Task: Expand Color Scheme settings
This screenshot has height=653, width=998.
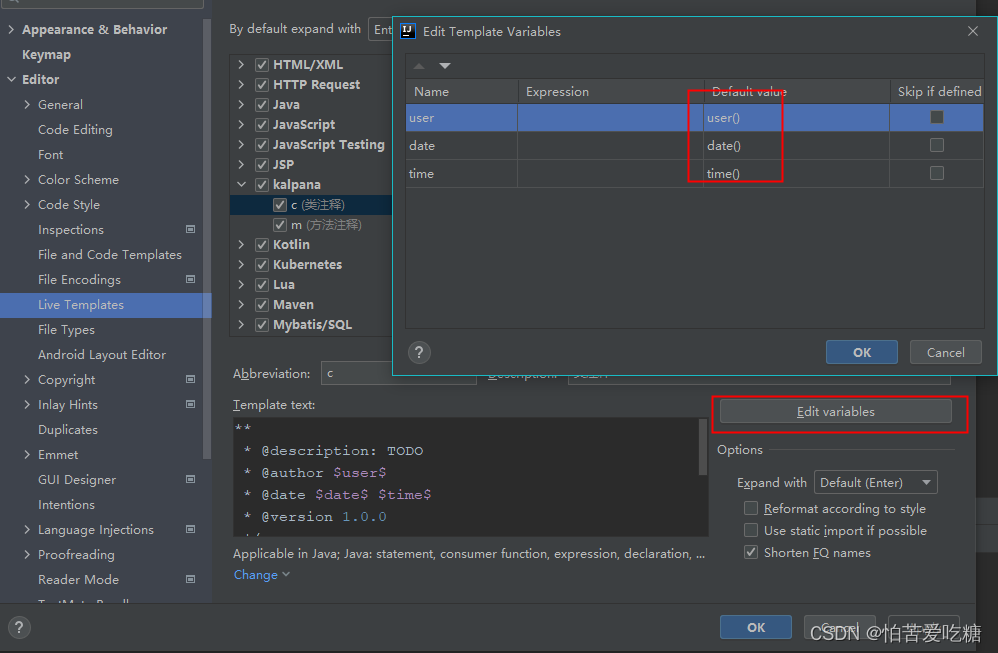Action: point(27,179)
